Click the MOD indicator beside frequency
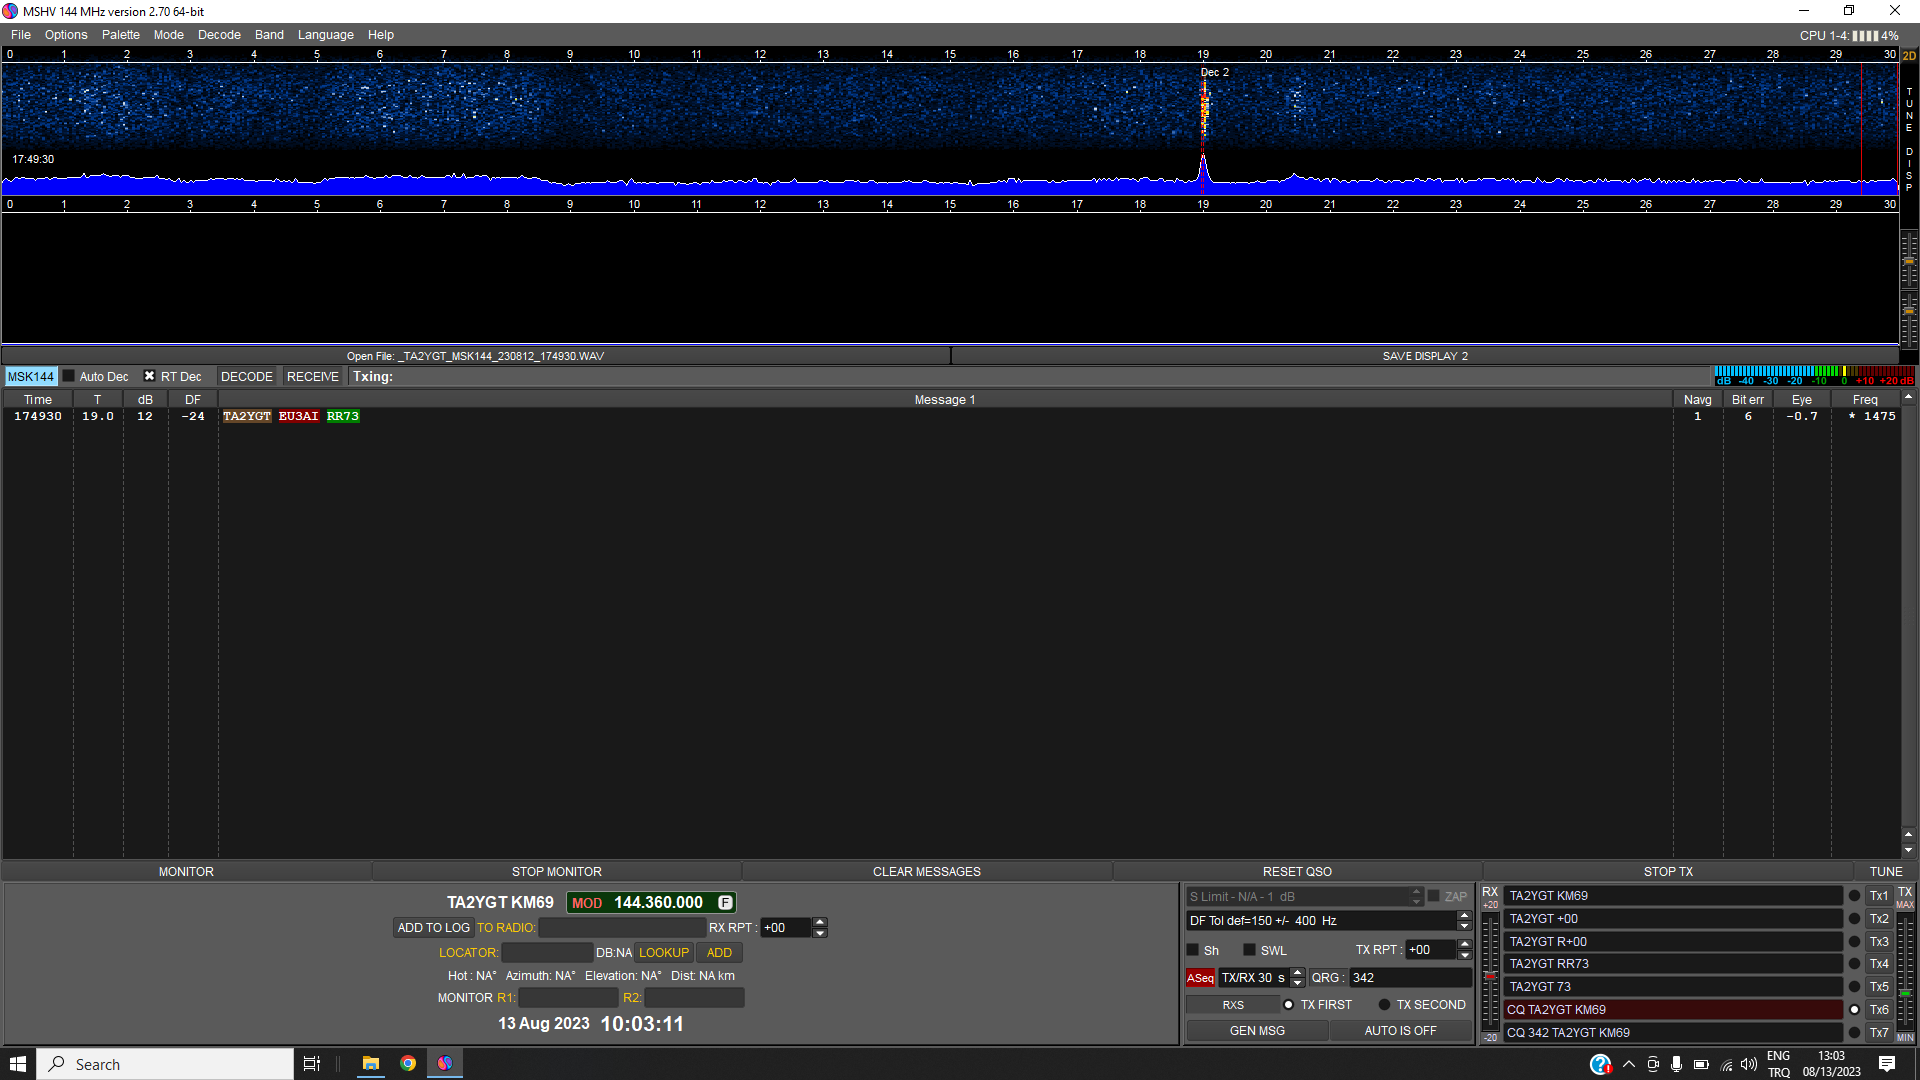 coord(587,903)
